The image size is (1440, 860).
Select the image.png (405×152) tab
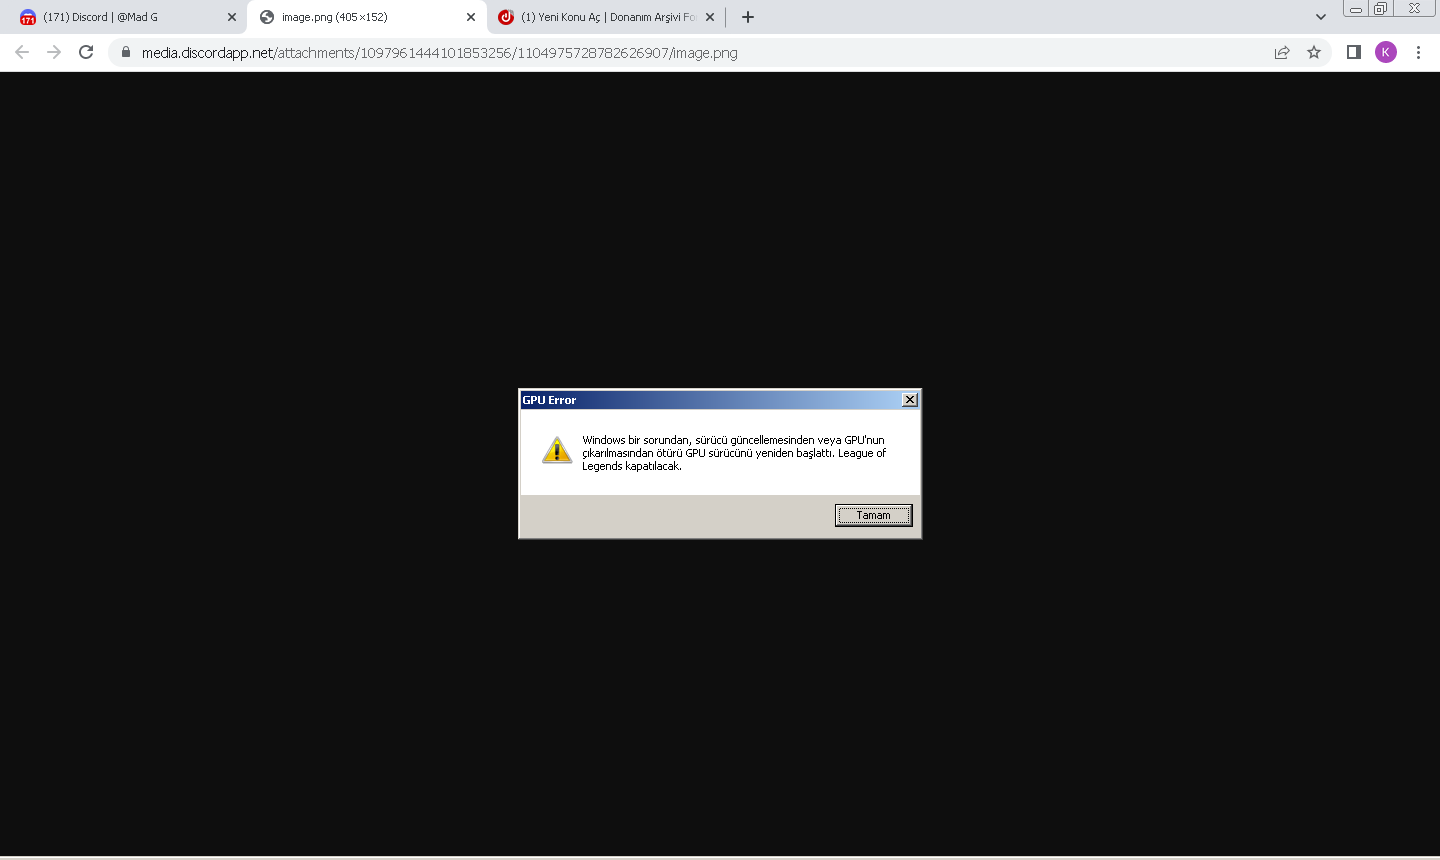pos(366,17)
